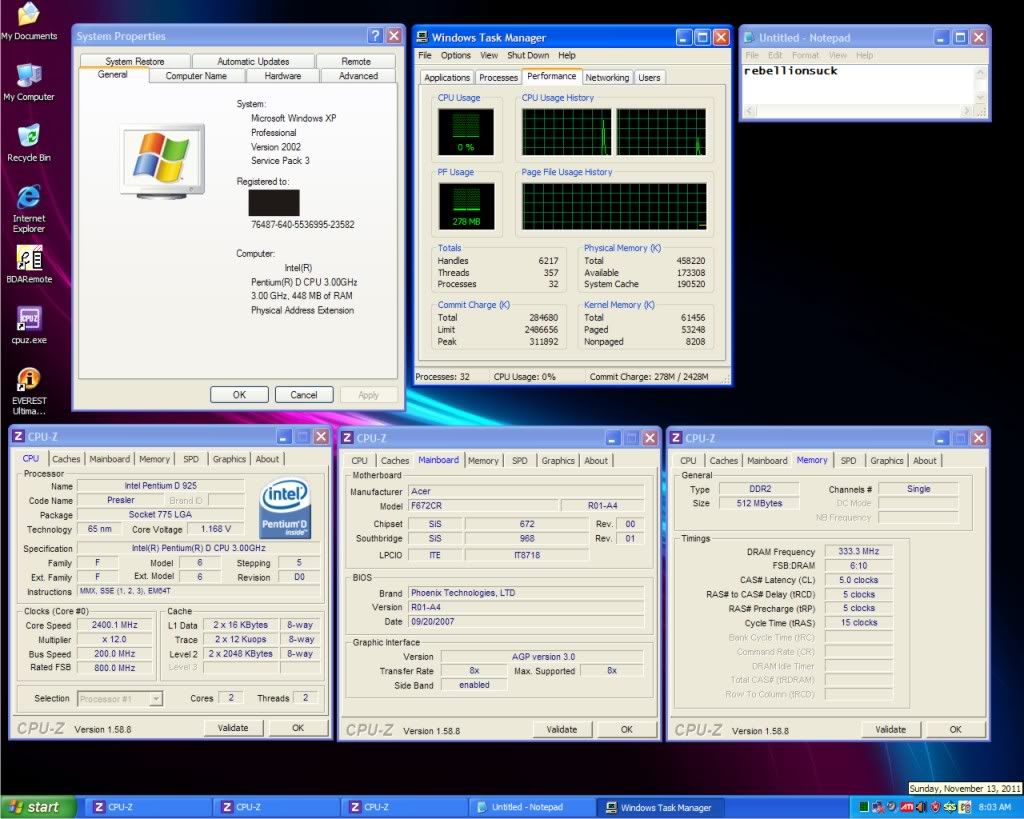Screen dimensions: 1024x819
Task: Click the Task Manager title bar icon
Action: tap(423, 37)
